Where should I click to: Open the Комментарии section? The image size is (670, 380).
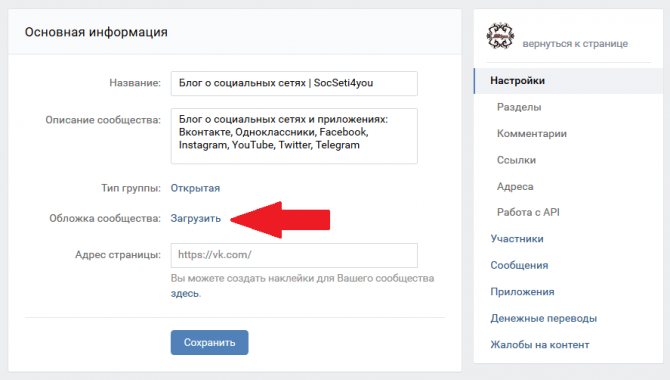532,134
